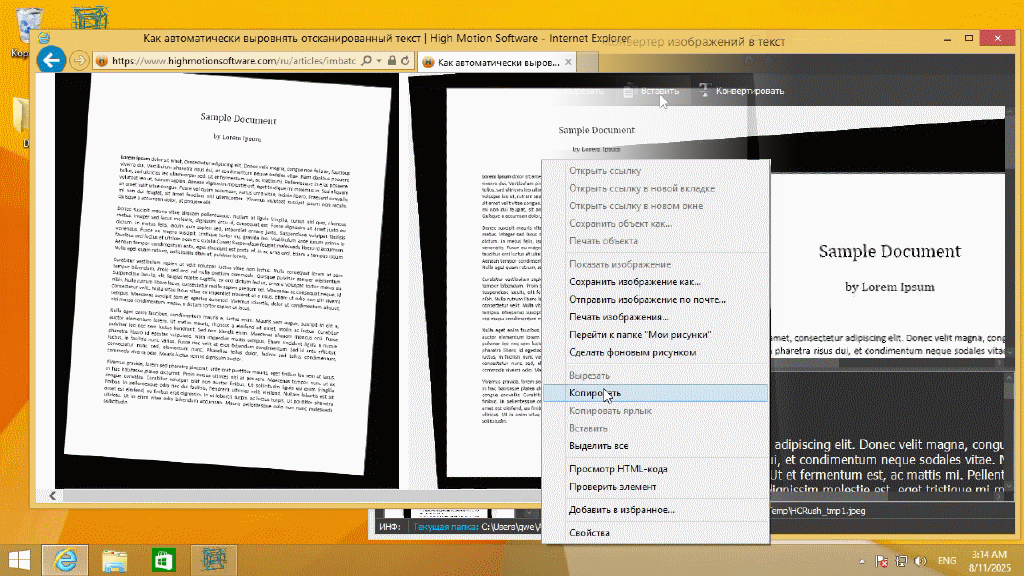Screen dimensions: 1024x576
Task: Click the security lock icon in address bar
Action: (x=392, y=61)
